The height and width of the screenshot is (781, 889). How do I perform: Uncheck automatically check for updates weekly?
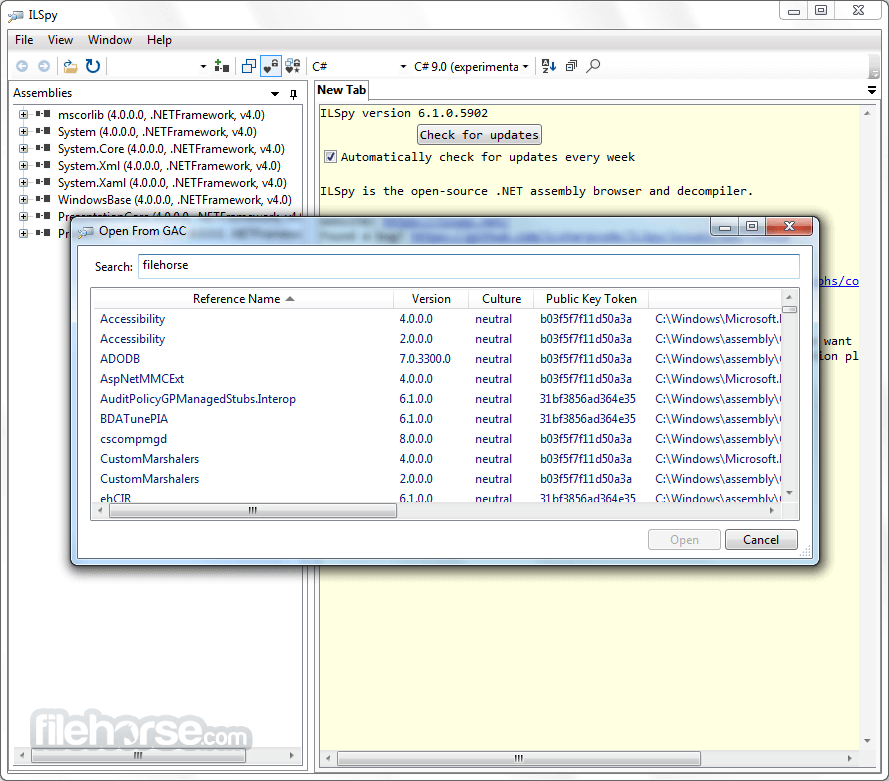[330, 157]
